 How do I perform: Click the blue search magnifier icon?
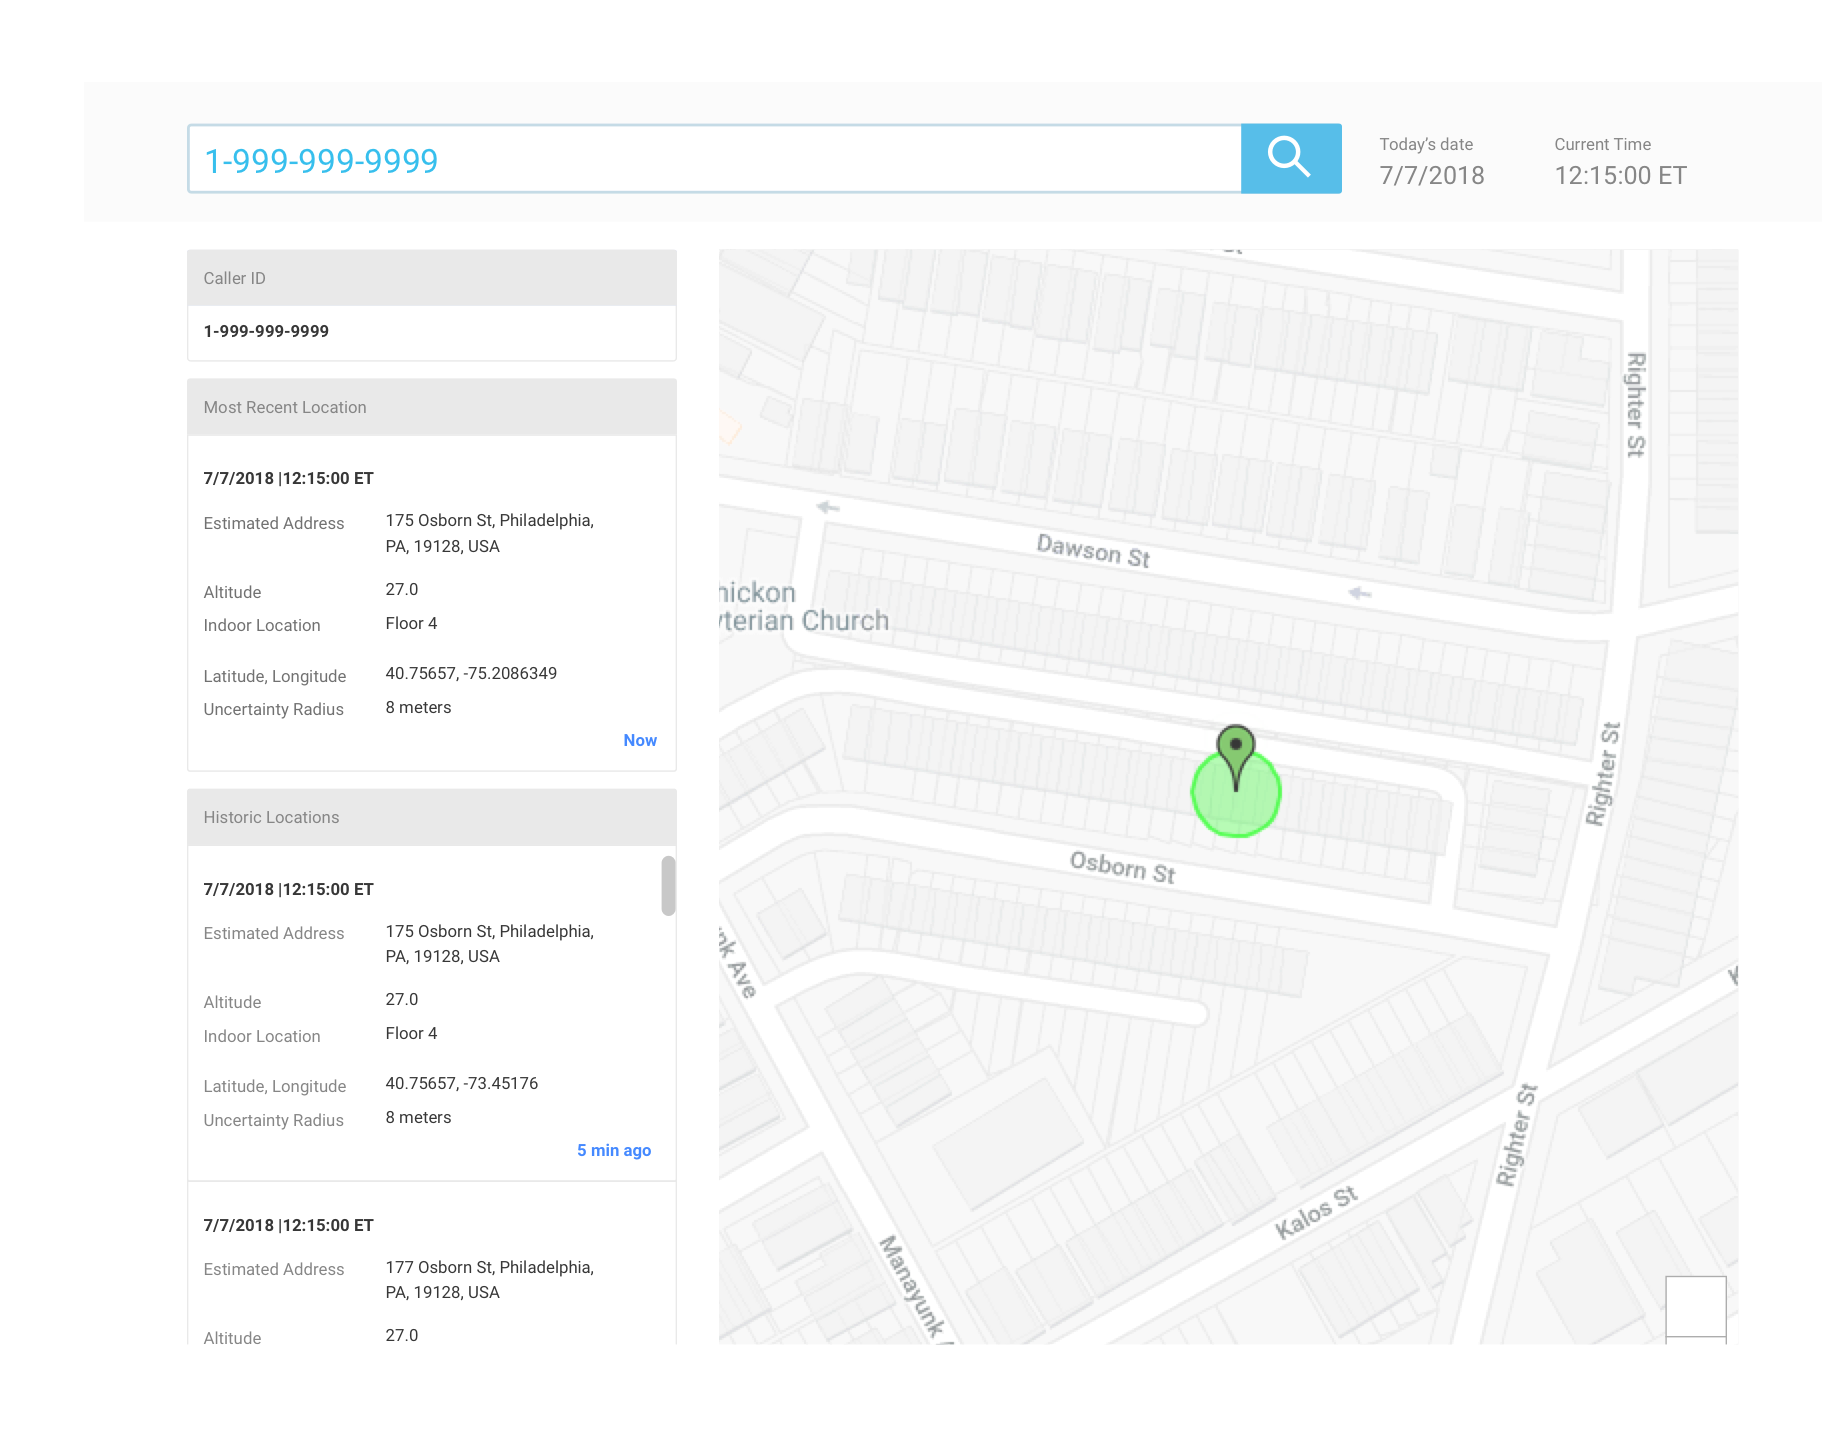[x=1290, y=157]
